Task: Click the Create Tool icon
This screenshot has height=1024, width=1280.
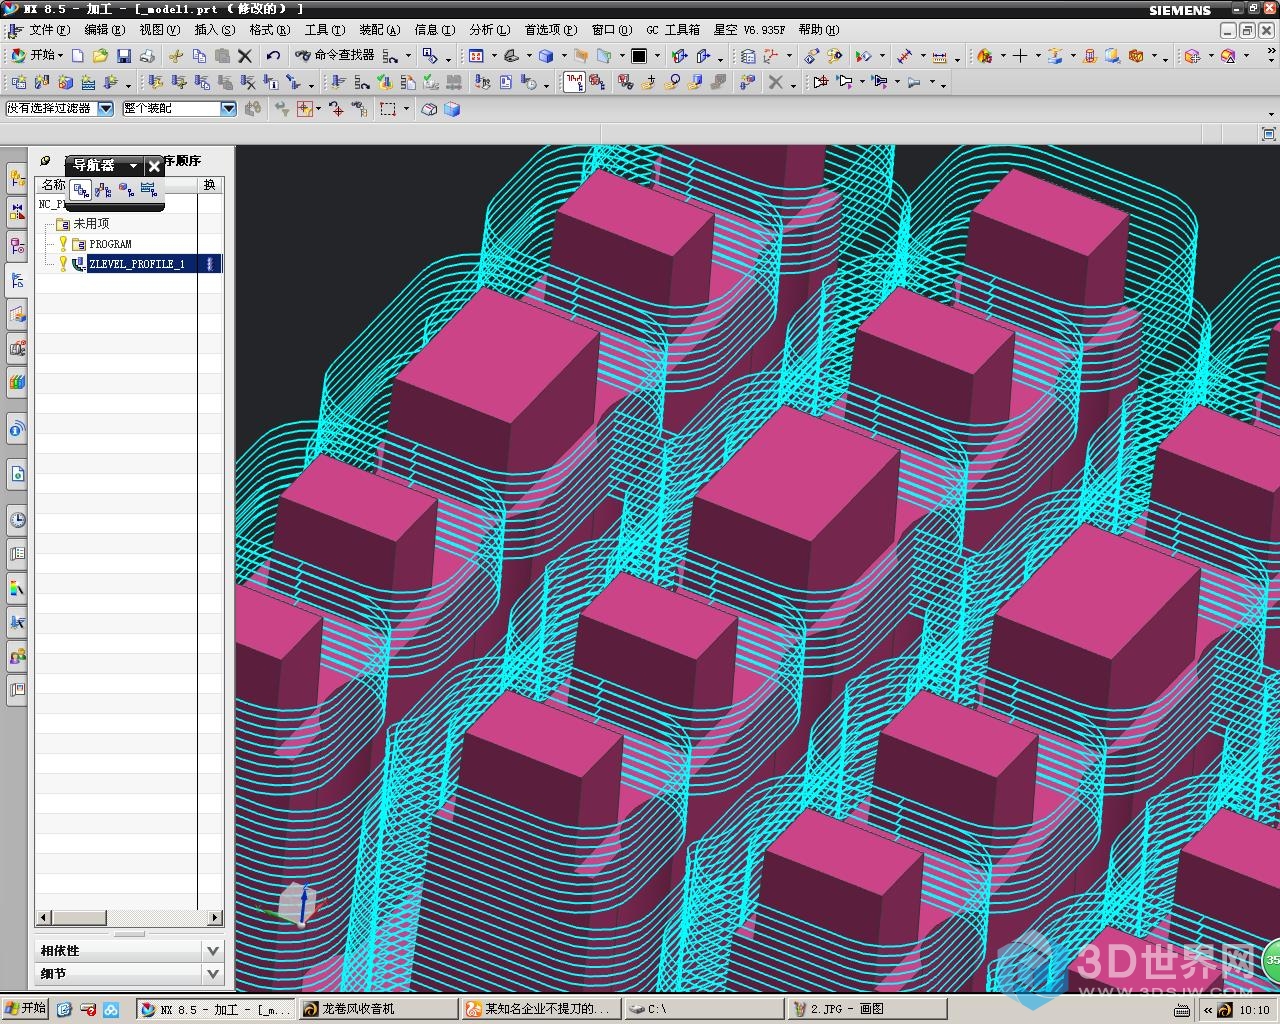Action: click(42, 83)
